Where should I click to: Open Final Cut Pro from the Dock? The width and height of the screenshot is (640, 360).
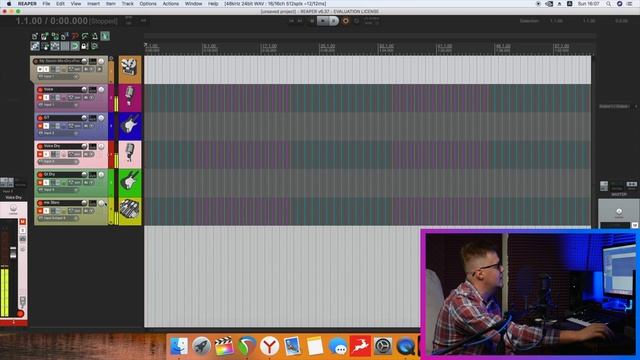click(224, 346)
